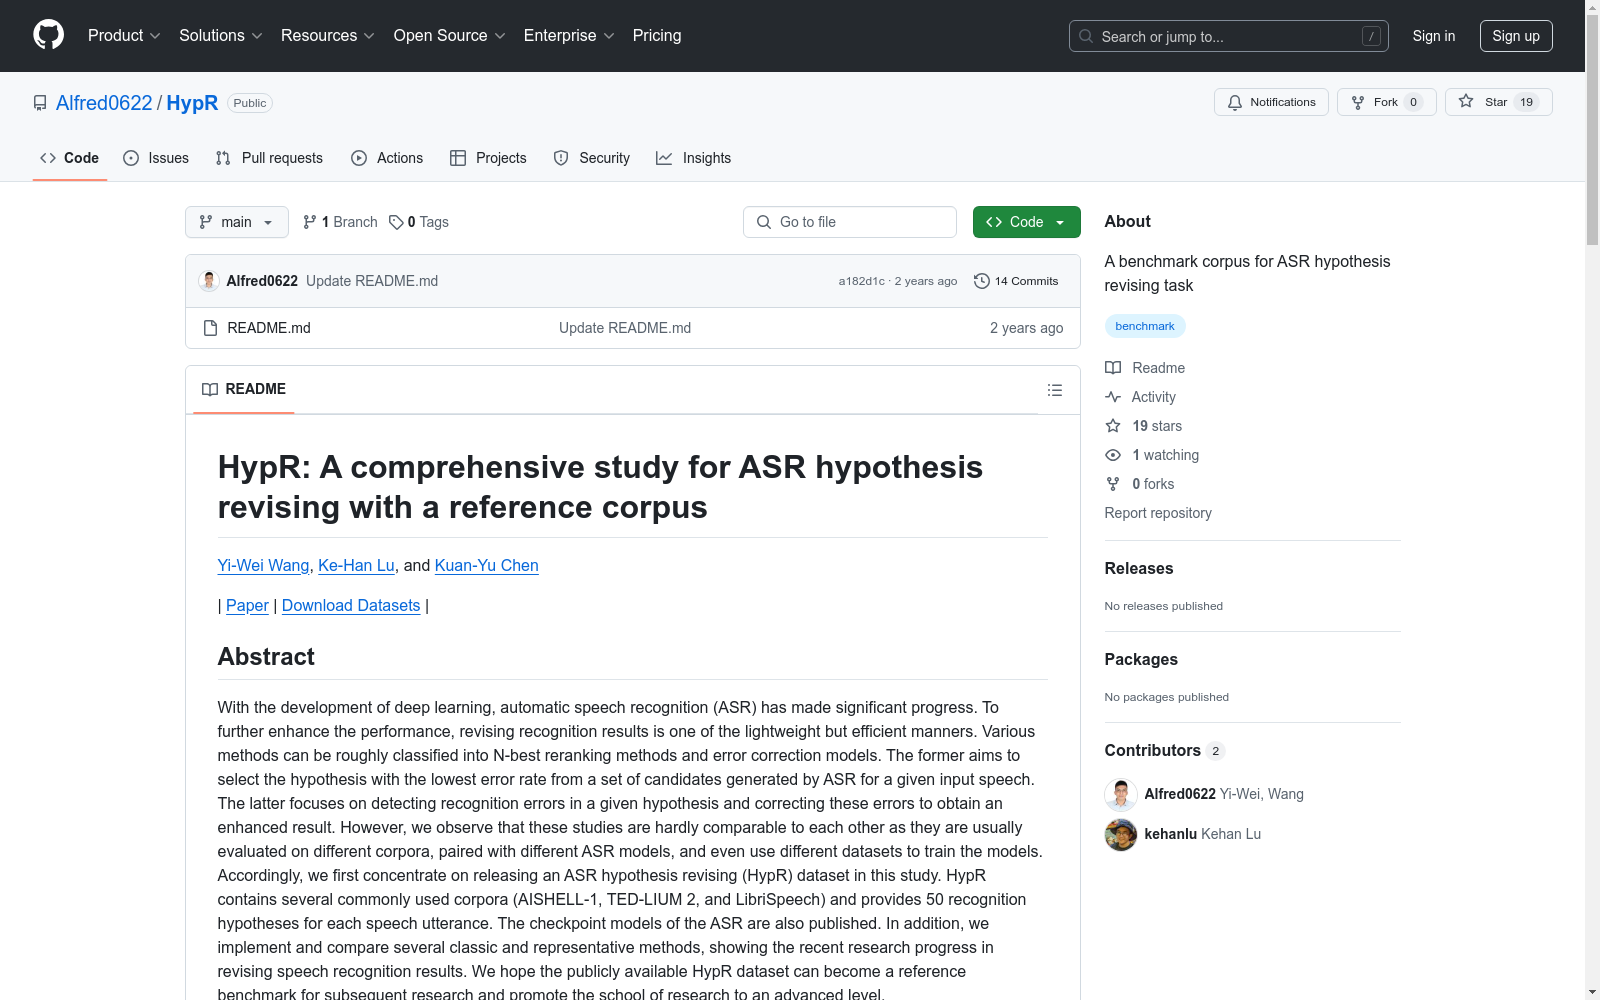Open the README.md file link
1600x1000 pixels.
269,328
